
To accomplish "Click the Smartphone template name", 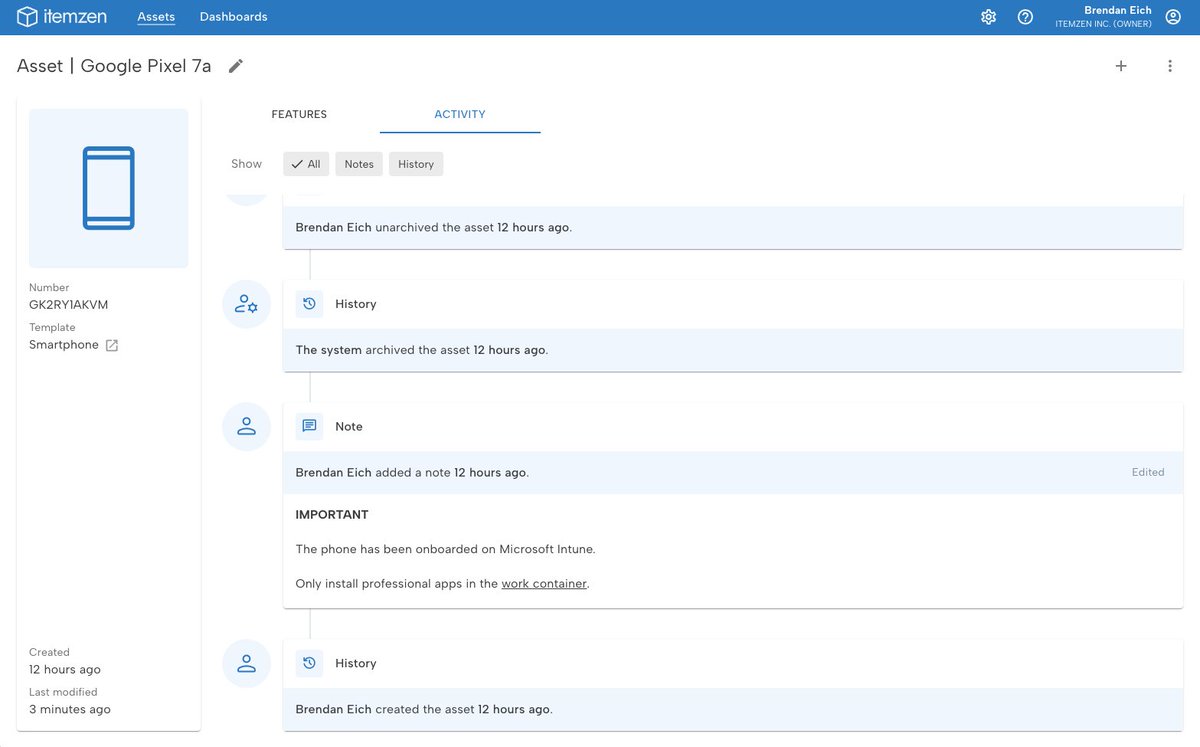I will point(64,345).
